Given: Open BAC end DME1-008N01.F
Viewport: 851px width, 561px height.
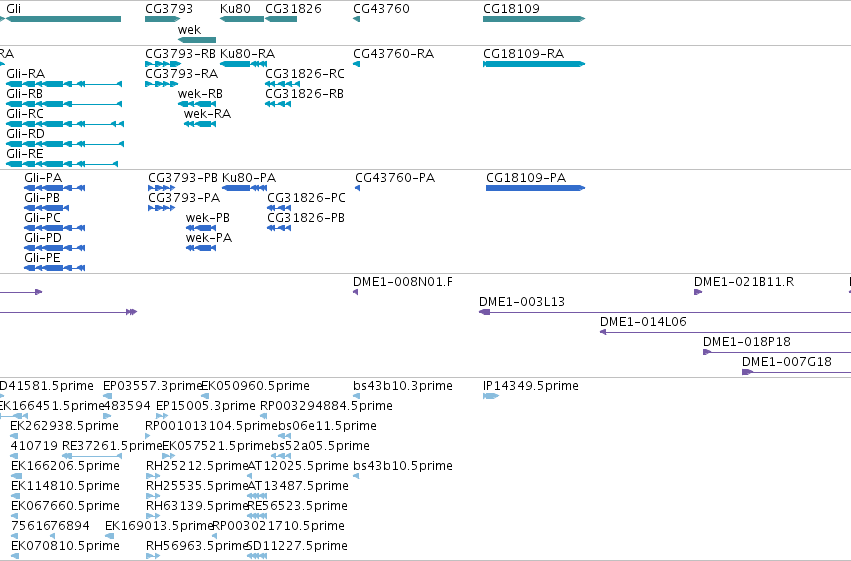Looking at the screenshot, I should 403,282.
